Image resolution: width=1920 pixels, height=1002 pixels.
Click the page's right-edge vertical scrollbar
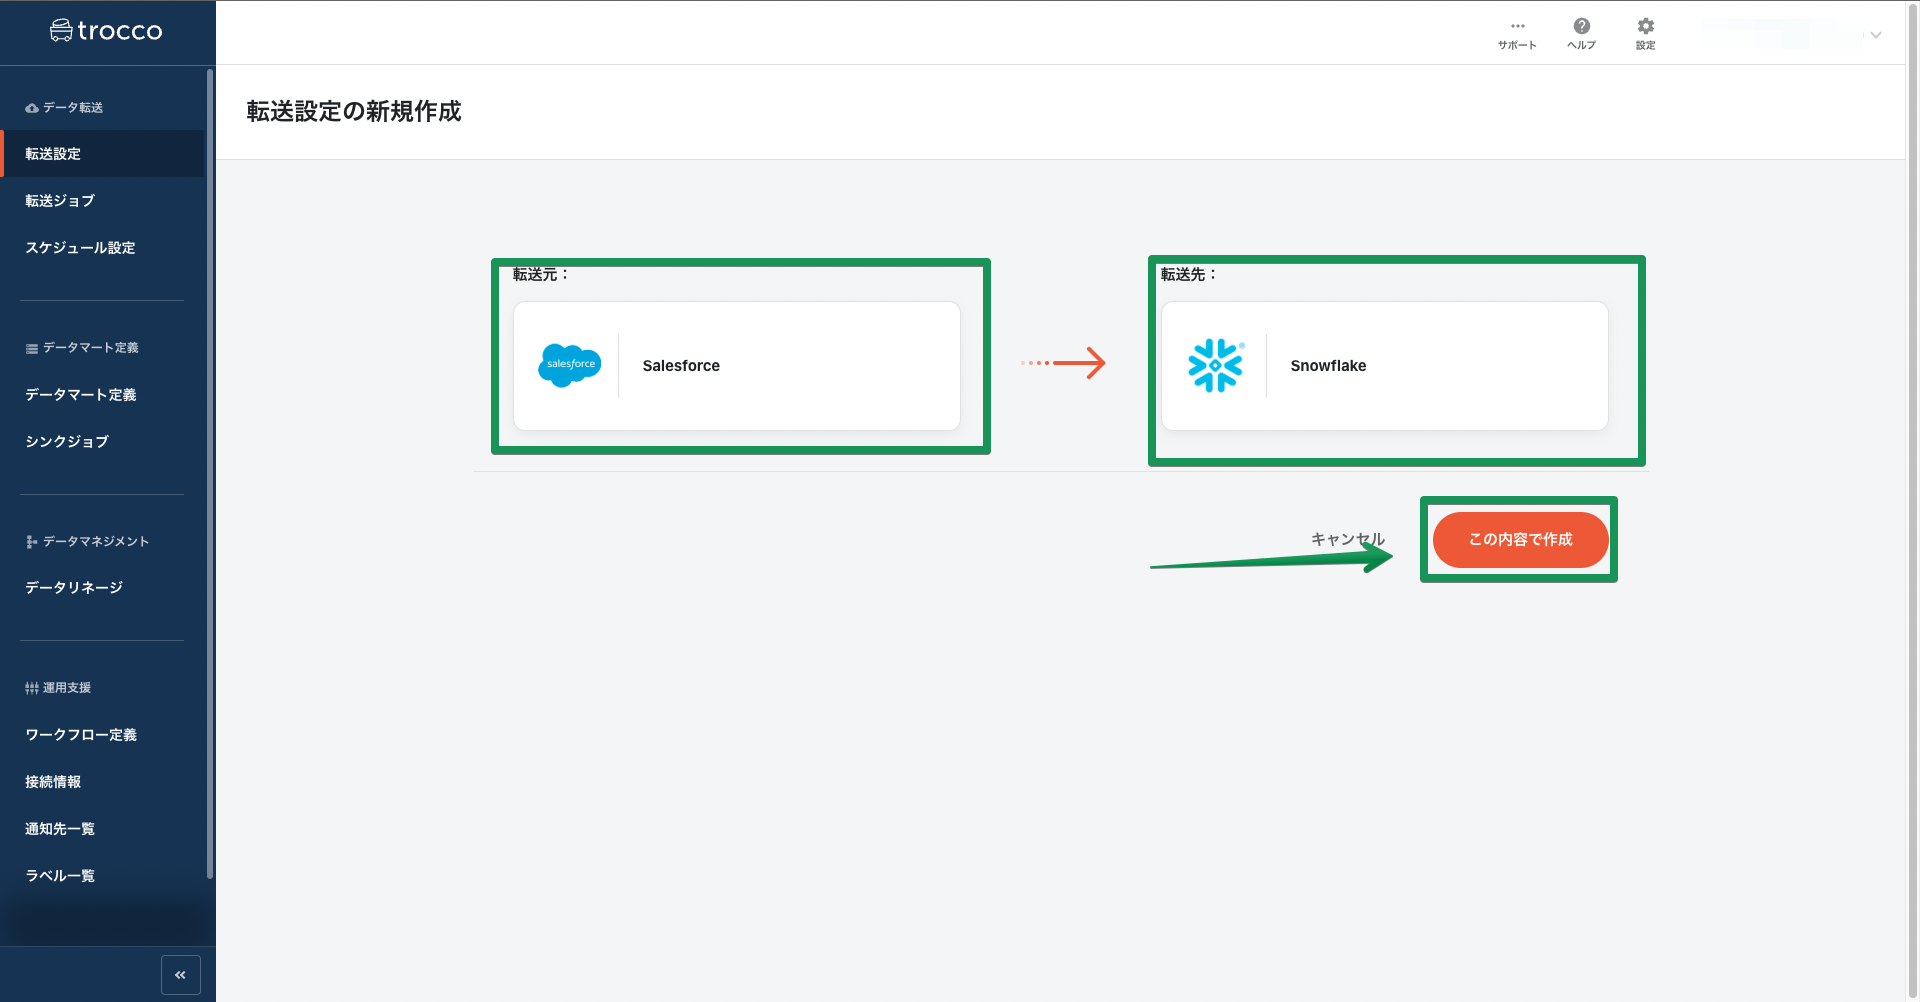click(1914, 501)
